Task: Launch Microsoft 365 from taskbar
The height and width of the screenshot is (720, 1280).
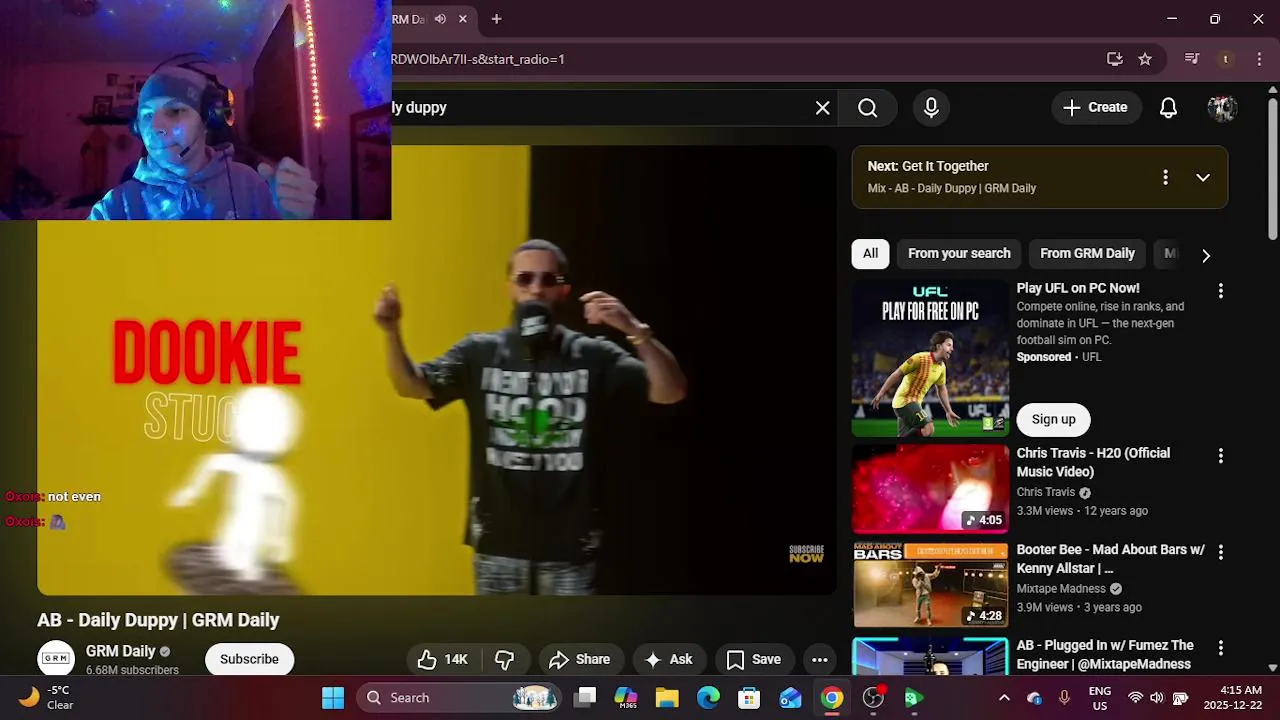Action: (626, 698)
